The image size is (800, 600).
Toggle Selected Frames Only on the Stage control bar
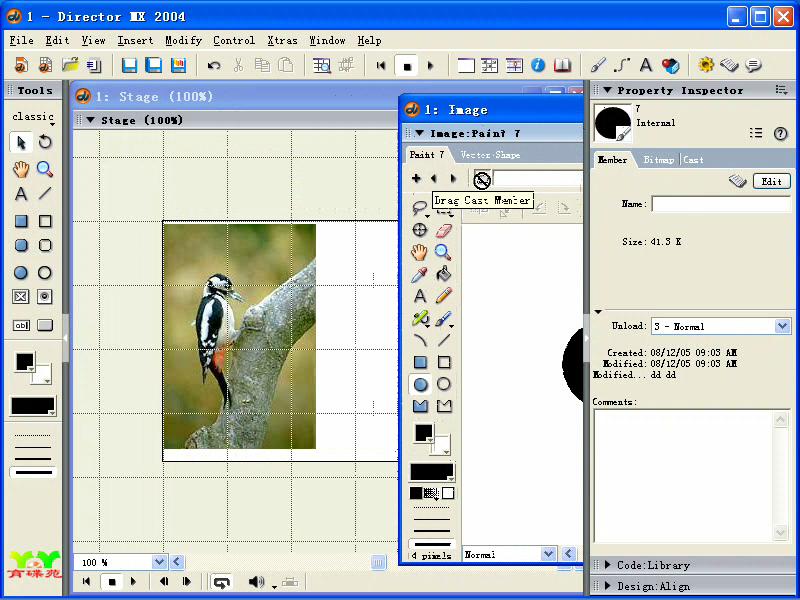tap(290, 582)
